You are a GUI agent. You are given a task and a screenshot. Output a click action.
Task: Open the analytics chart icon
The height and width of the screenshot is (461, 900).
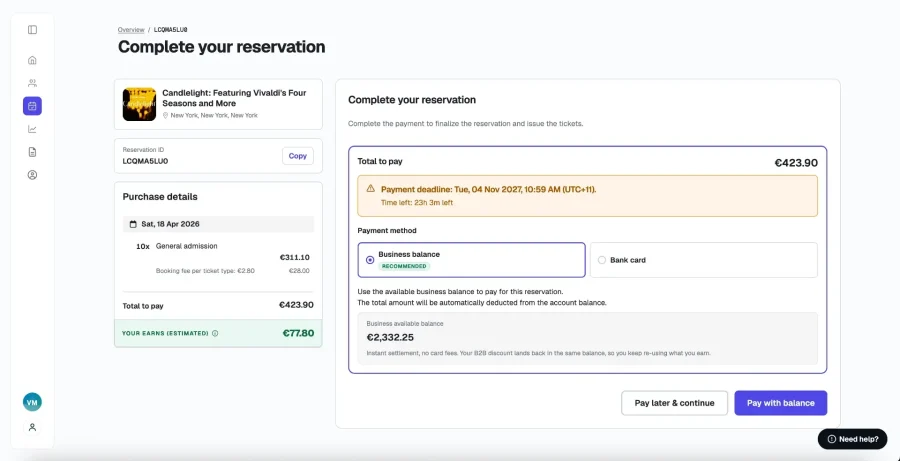pos(32,129)
